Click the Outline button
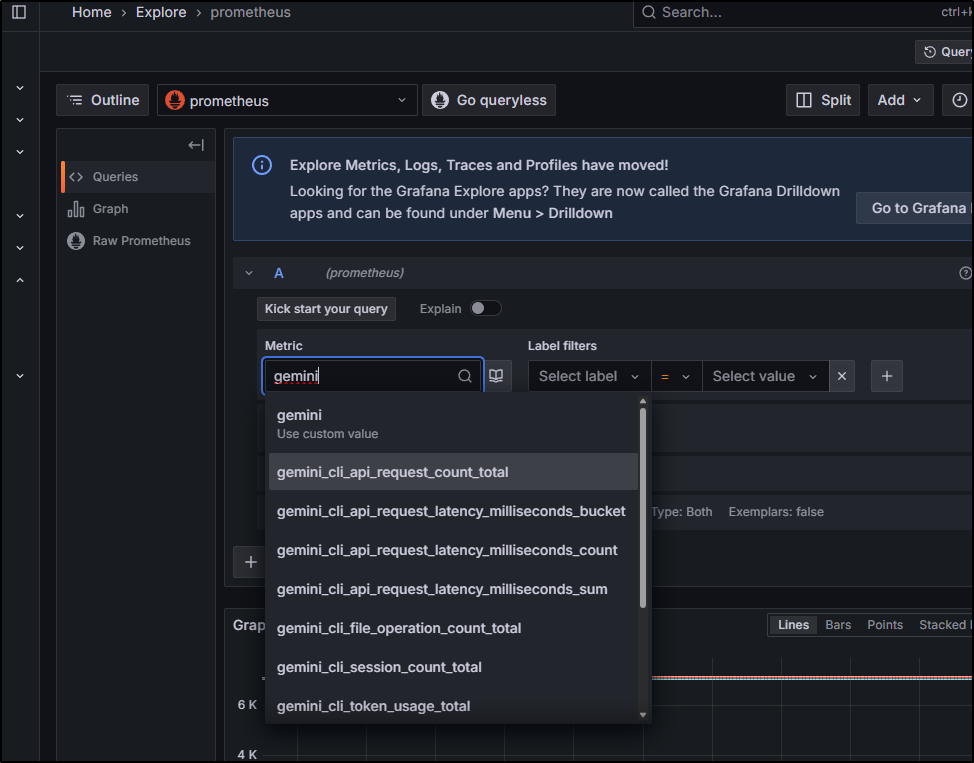Screen dimensions: 974x763 click(102, 100)
